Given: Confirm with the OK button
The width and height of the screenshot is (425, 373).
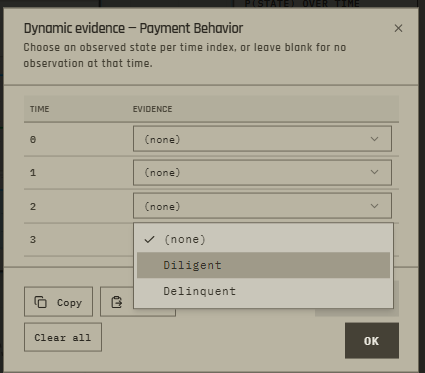Looking at the screenshot, I should pos(372,341).
